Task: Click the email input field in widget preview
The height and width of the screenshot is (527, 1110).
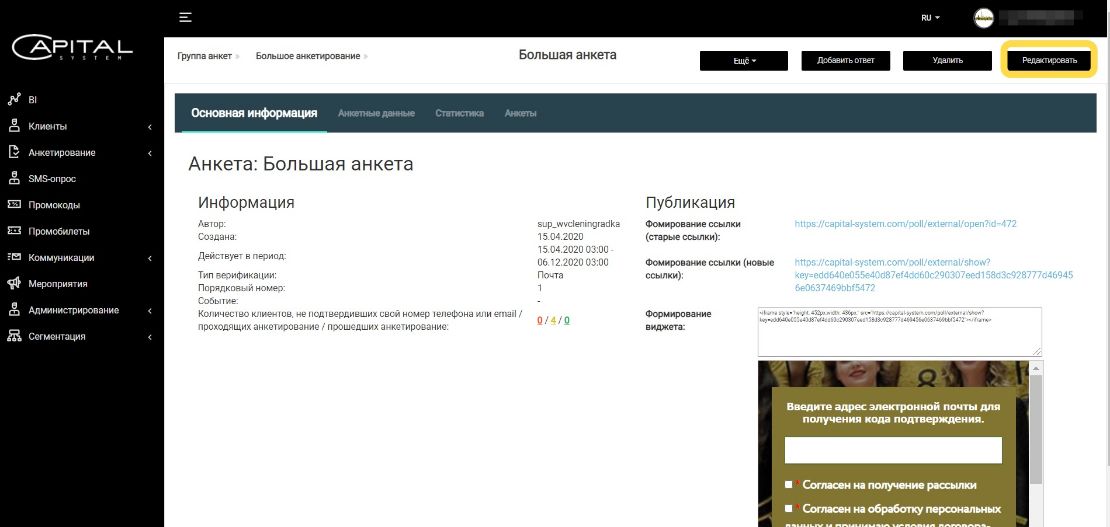Action: (x=893, y=450)
